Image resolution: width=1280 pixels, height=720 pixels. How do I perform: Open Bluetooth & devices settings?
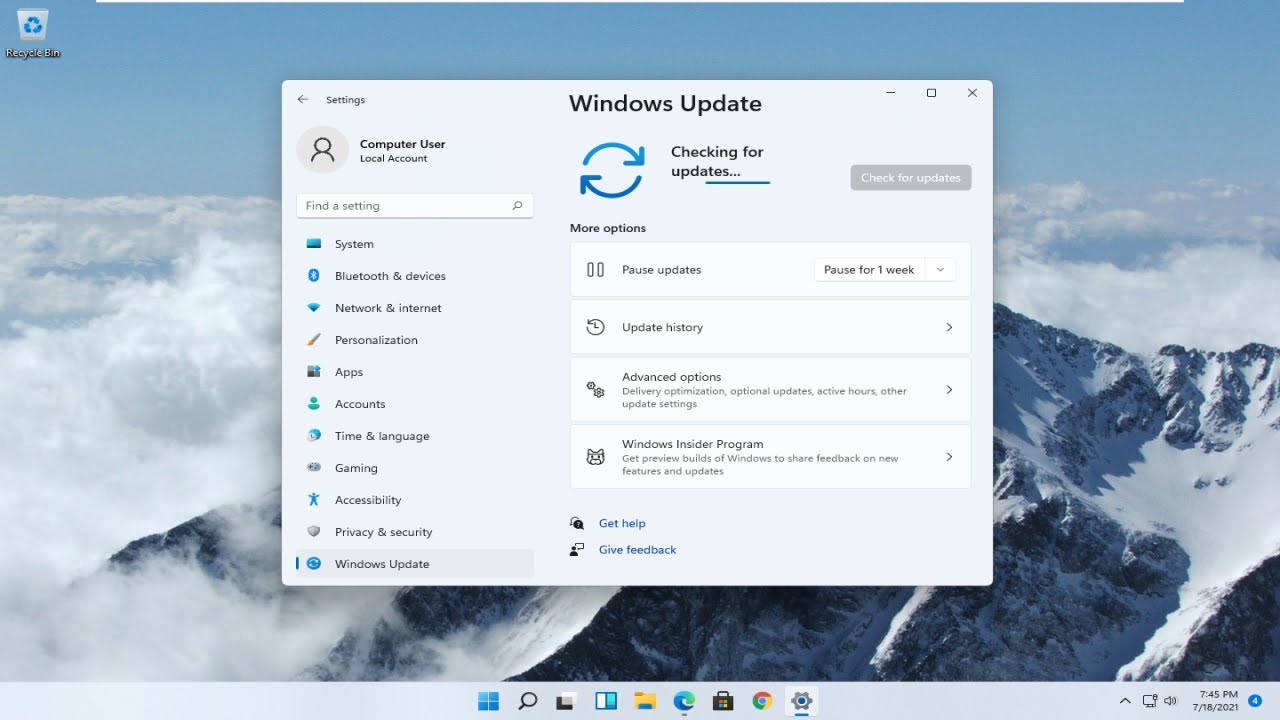(x=390, y=276)
